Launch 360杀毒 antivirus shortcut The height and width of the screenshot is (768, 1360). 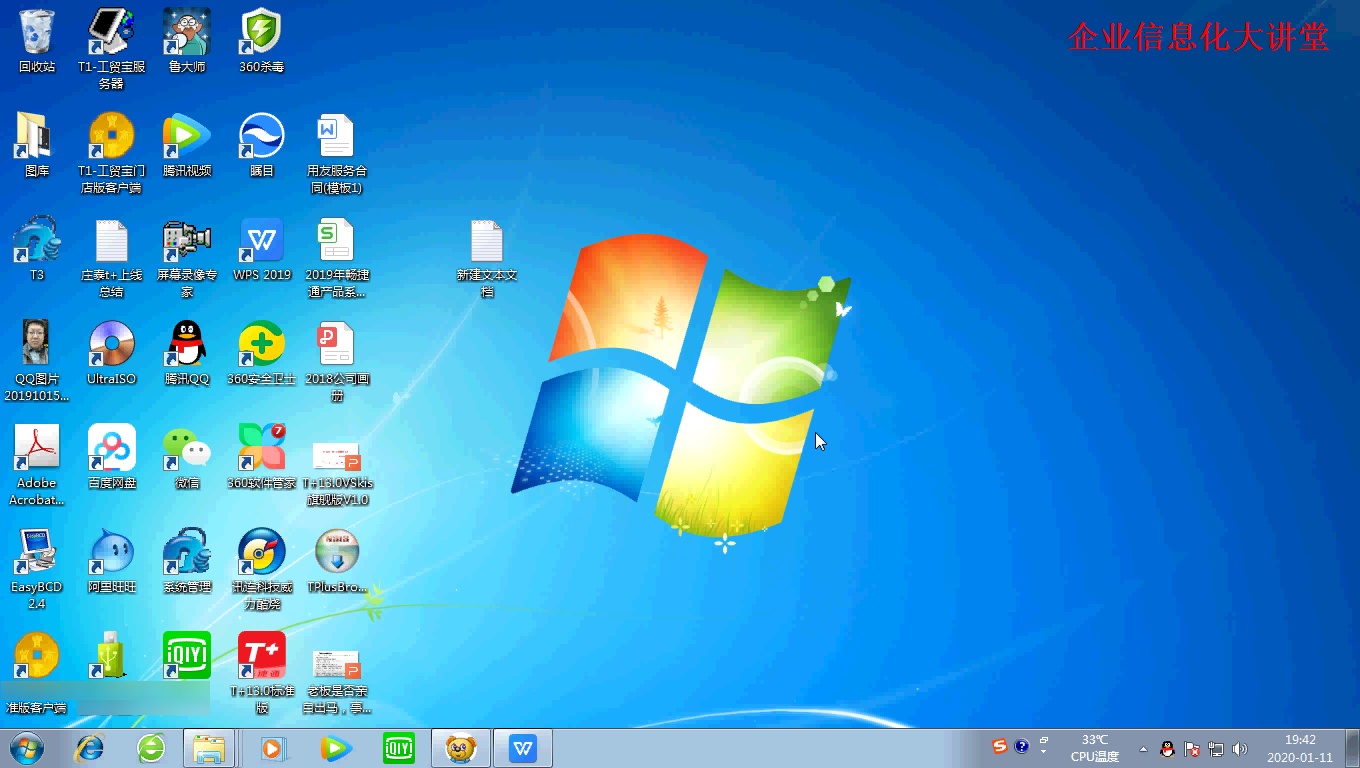click(x=262, y=41)
